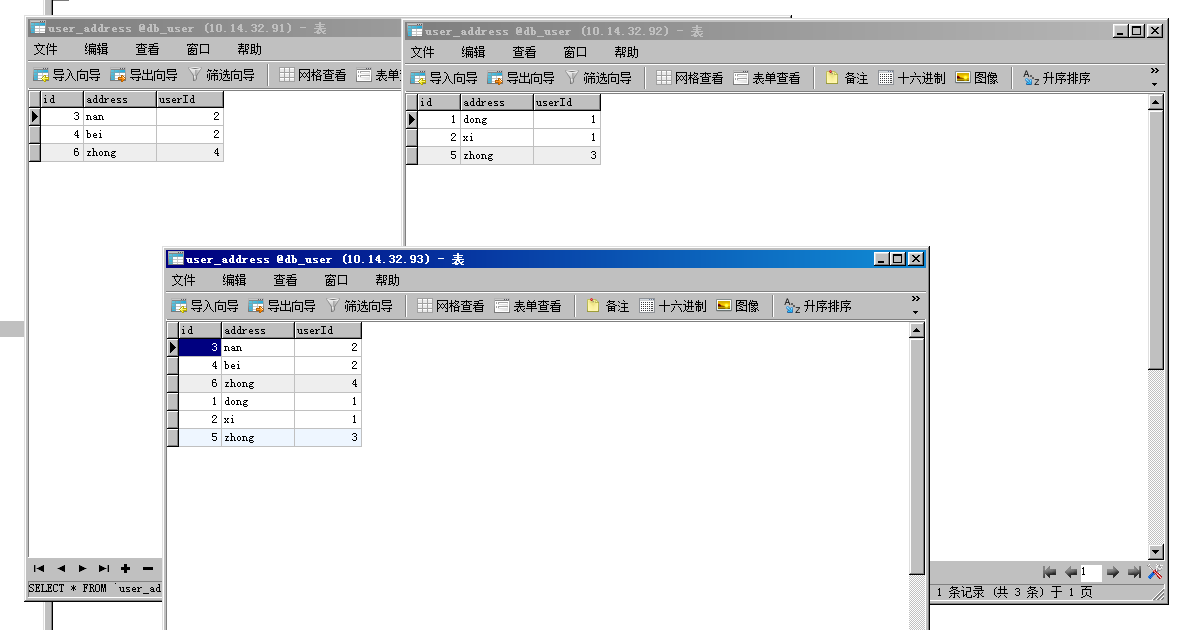
Task: Switch to Grid View in the 10.14.32.91 window
Action: tap(313, 75)
